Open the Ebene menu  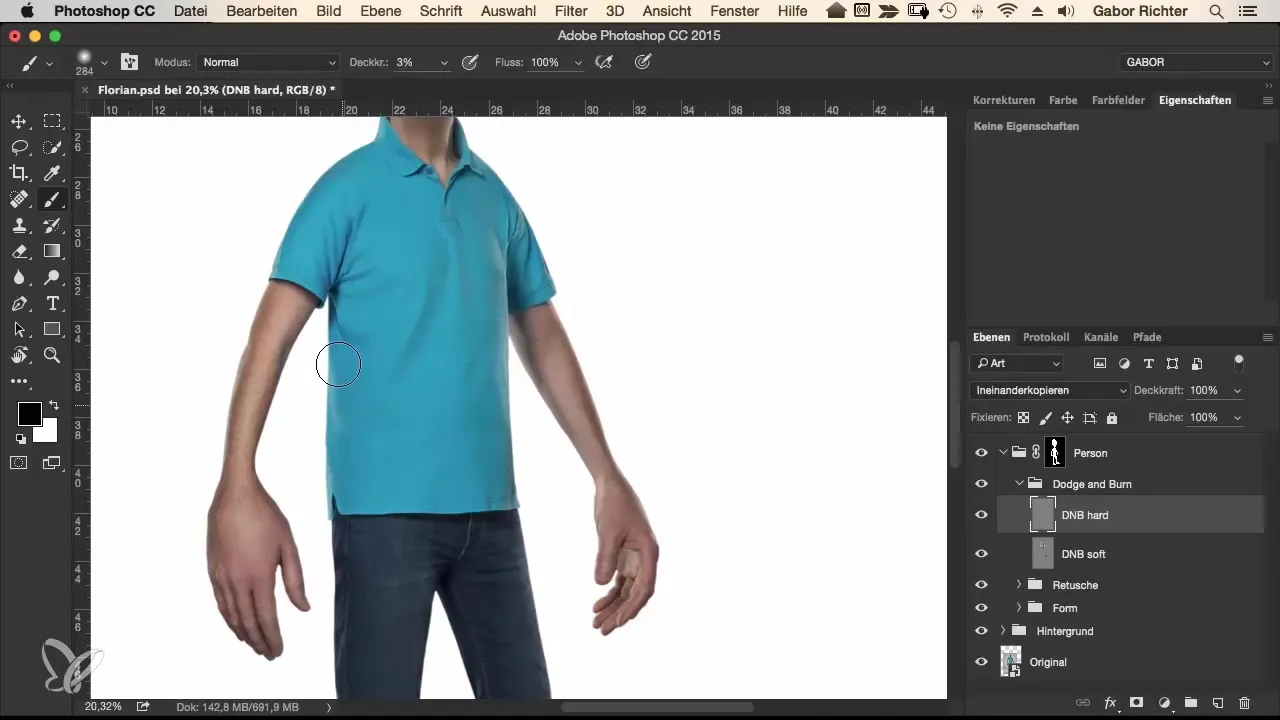pyautogui.click(x=380, y=11)
